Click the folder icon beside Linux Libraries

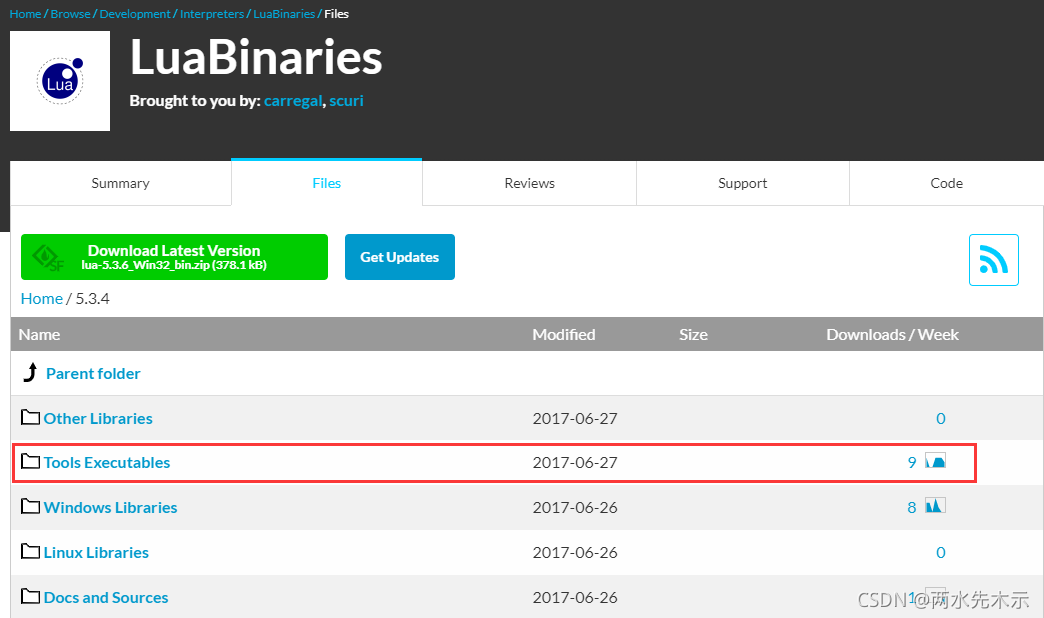[x=30, y=551]
